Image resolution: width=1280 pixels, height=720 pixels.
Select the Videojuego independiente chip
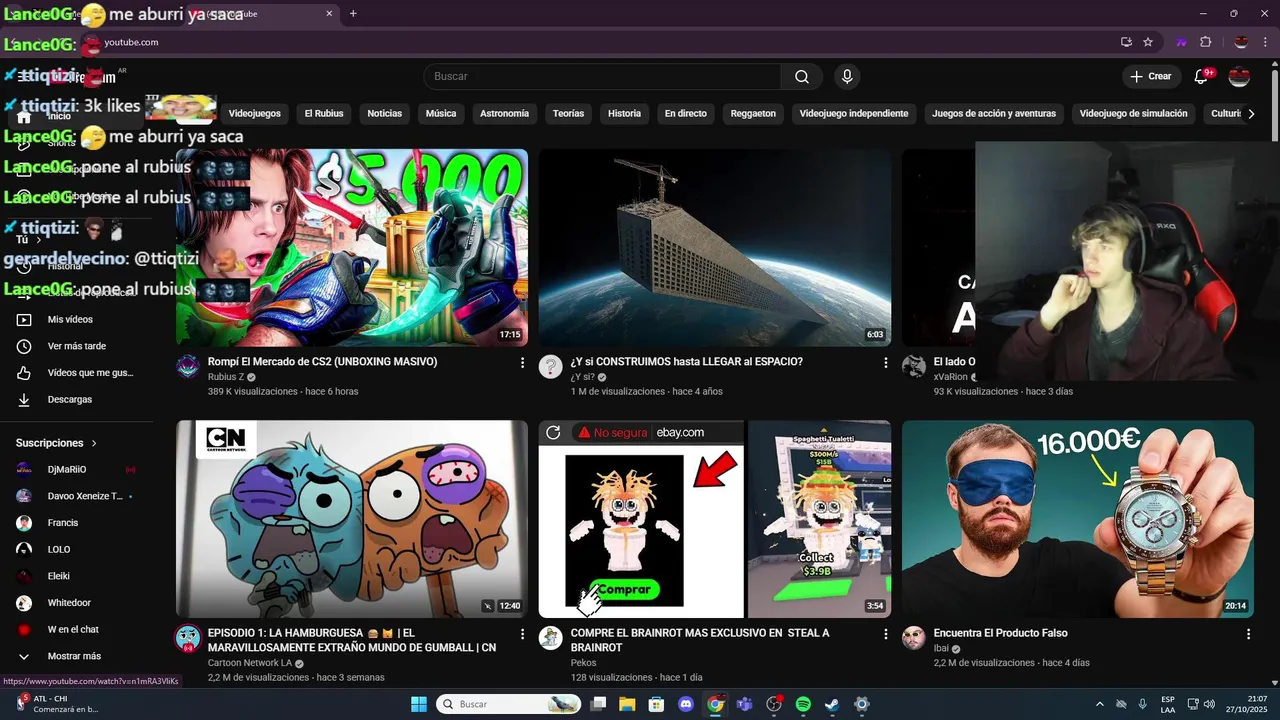click(x=854, y=113)
